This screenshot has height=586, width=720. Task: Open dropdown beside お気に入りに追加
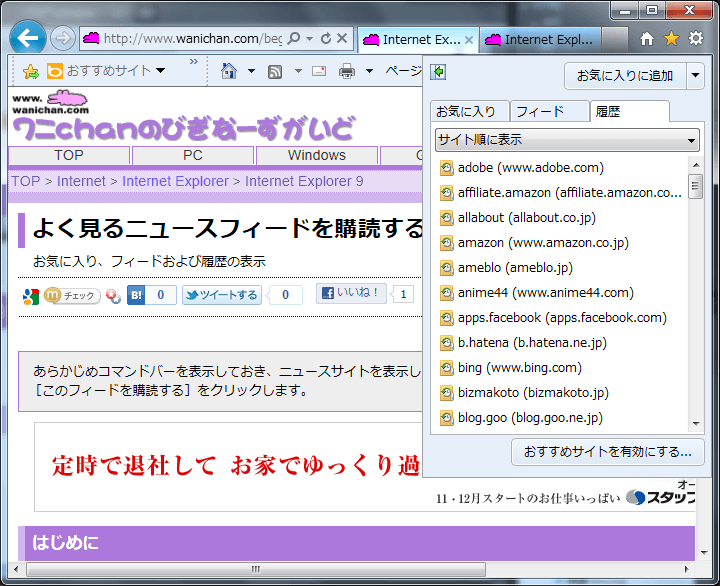click(695, 75)
